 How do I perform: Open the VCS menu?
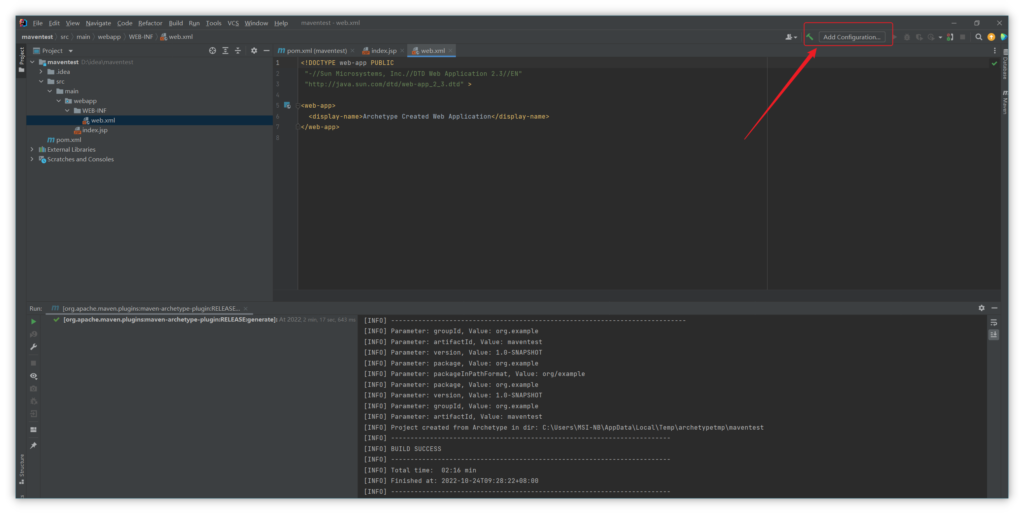pyautogui.click(x=233, y=24)
